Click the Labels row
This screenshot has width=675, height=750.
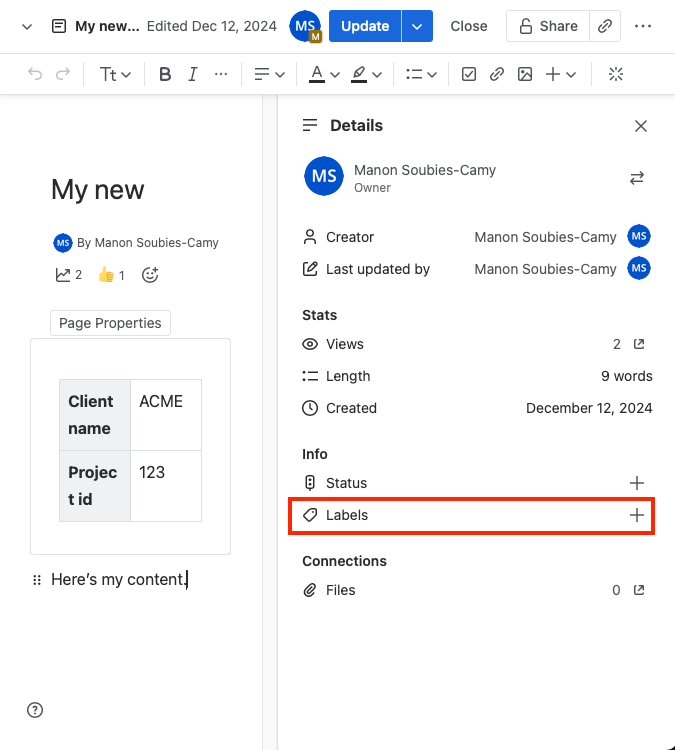click(471, 515)
